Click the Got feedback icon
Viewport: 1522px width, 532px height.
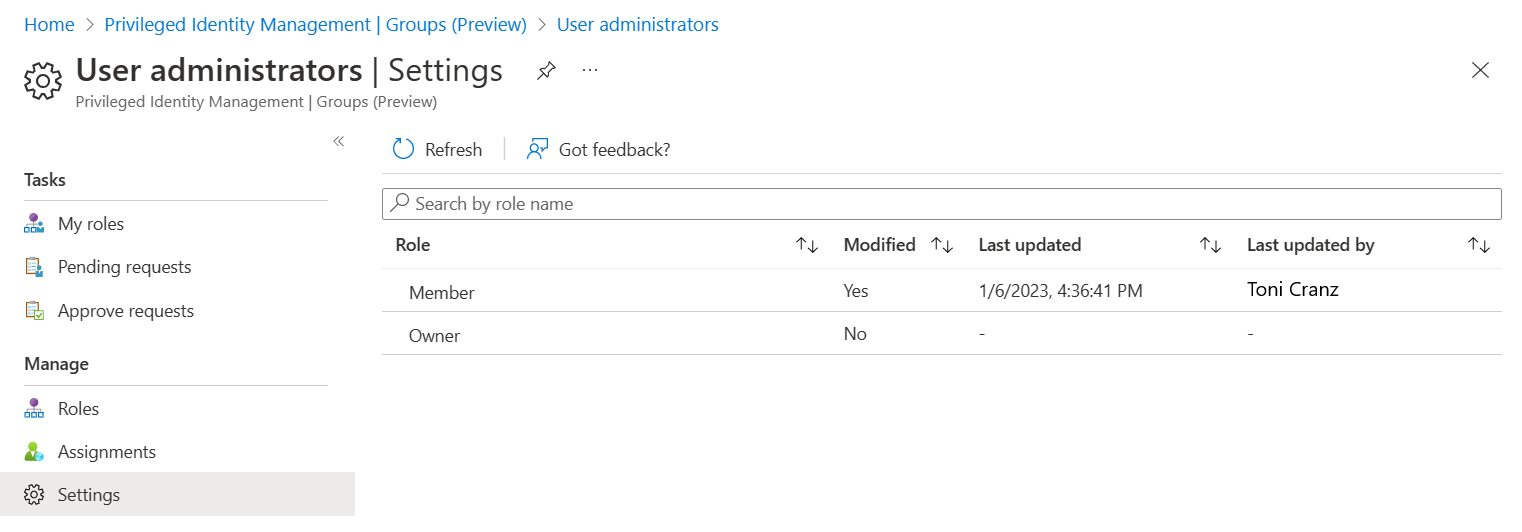click(538, 149)
